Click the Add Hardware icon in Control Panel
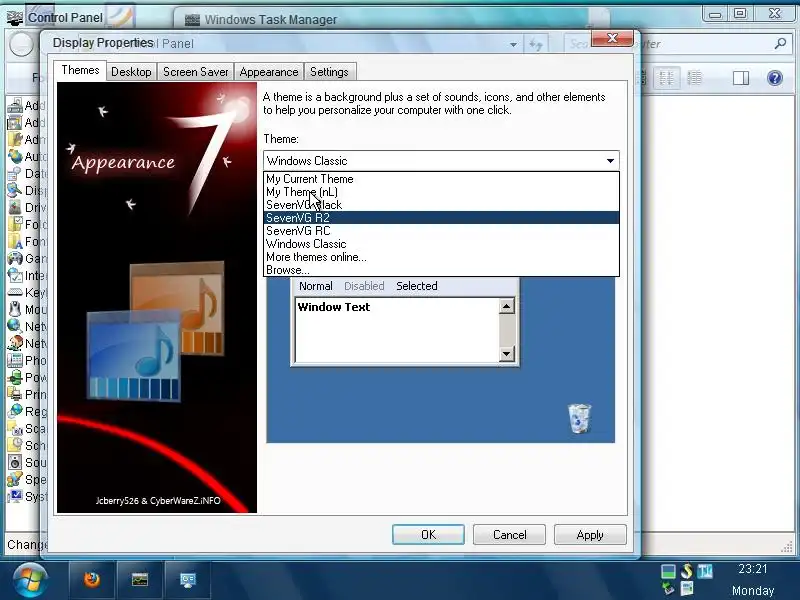Image resolution: width=800 pixels, height=600 pixels. point(15,106)
